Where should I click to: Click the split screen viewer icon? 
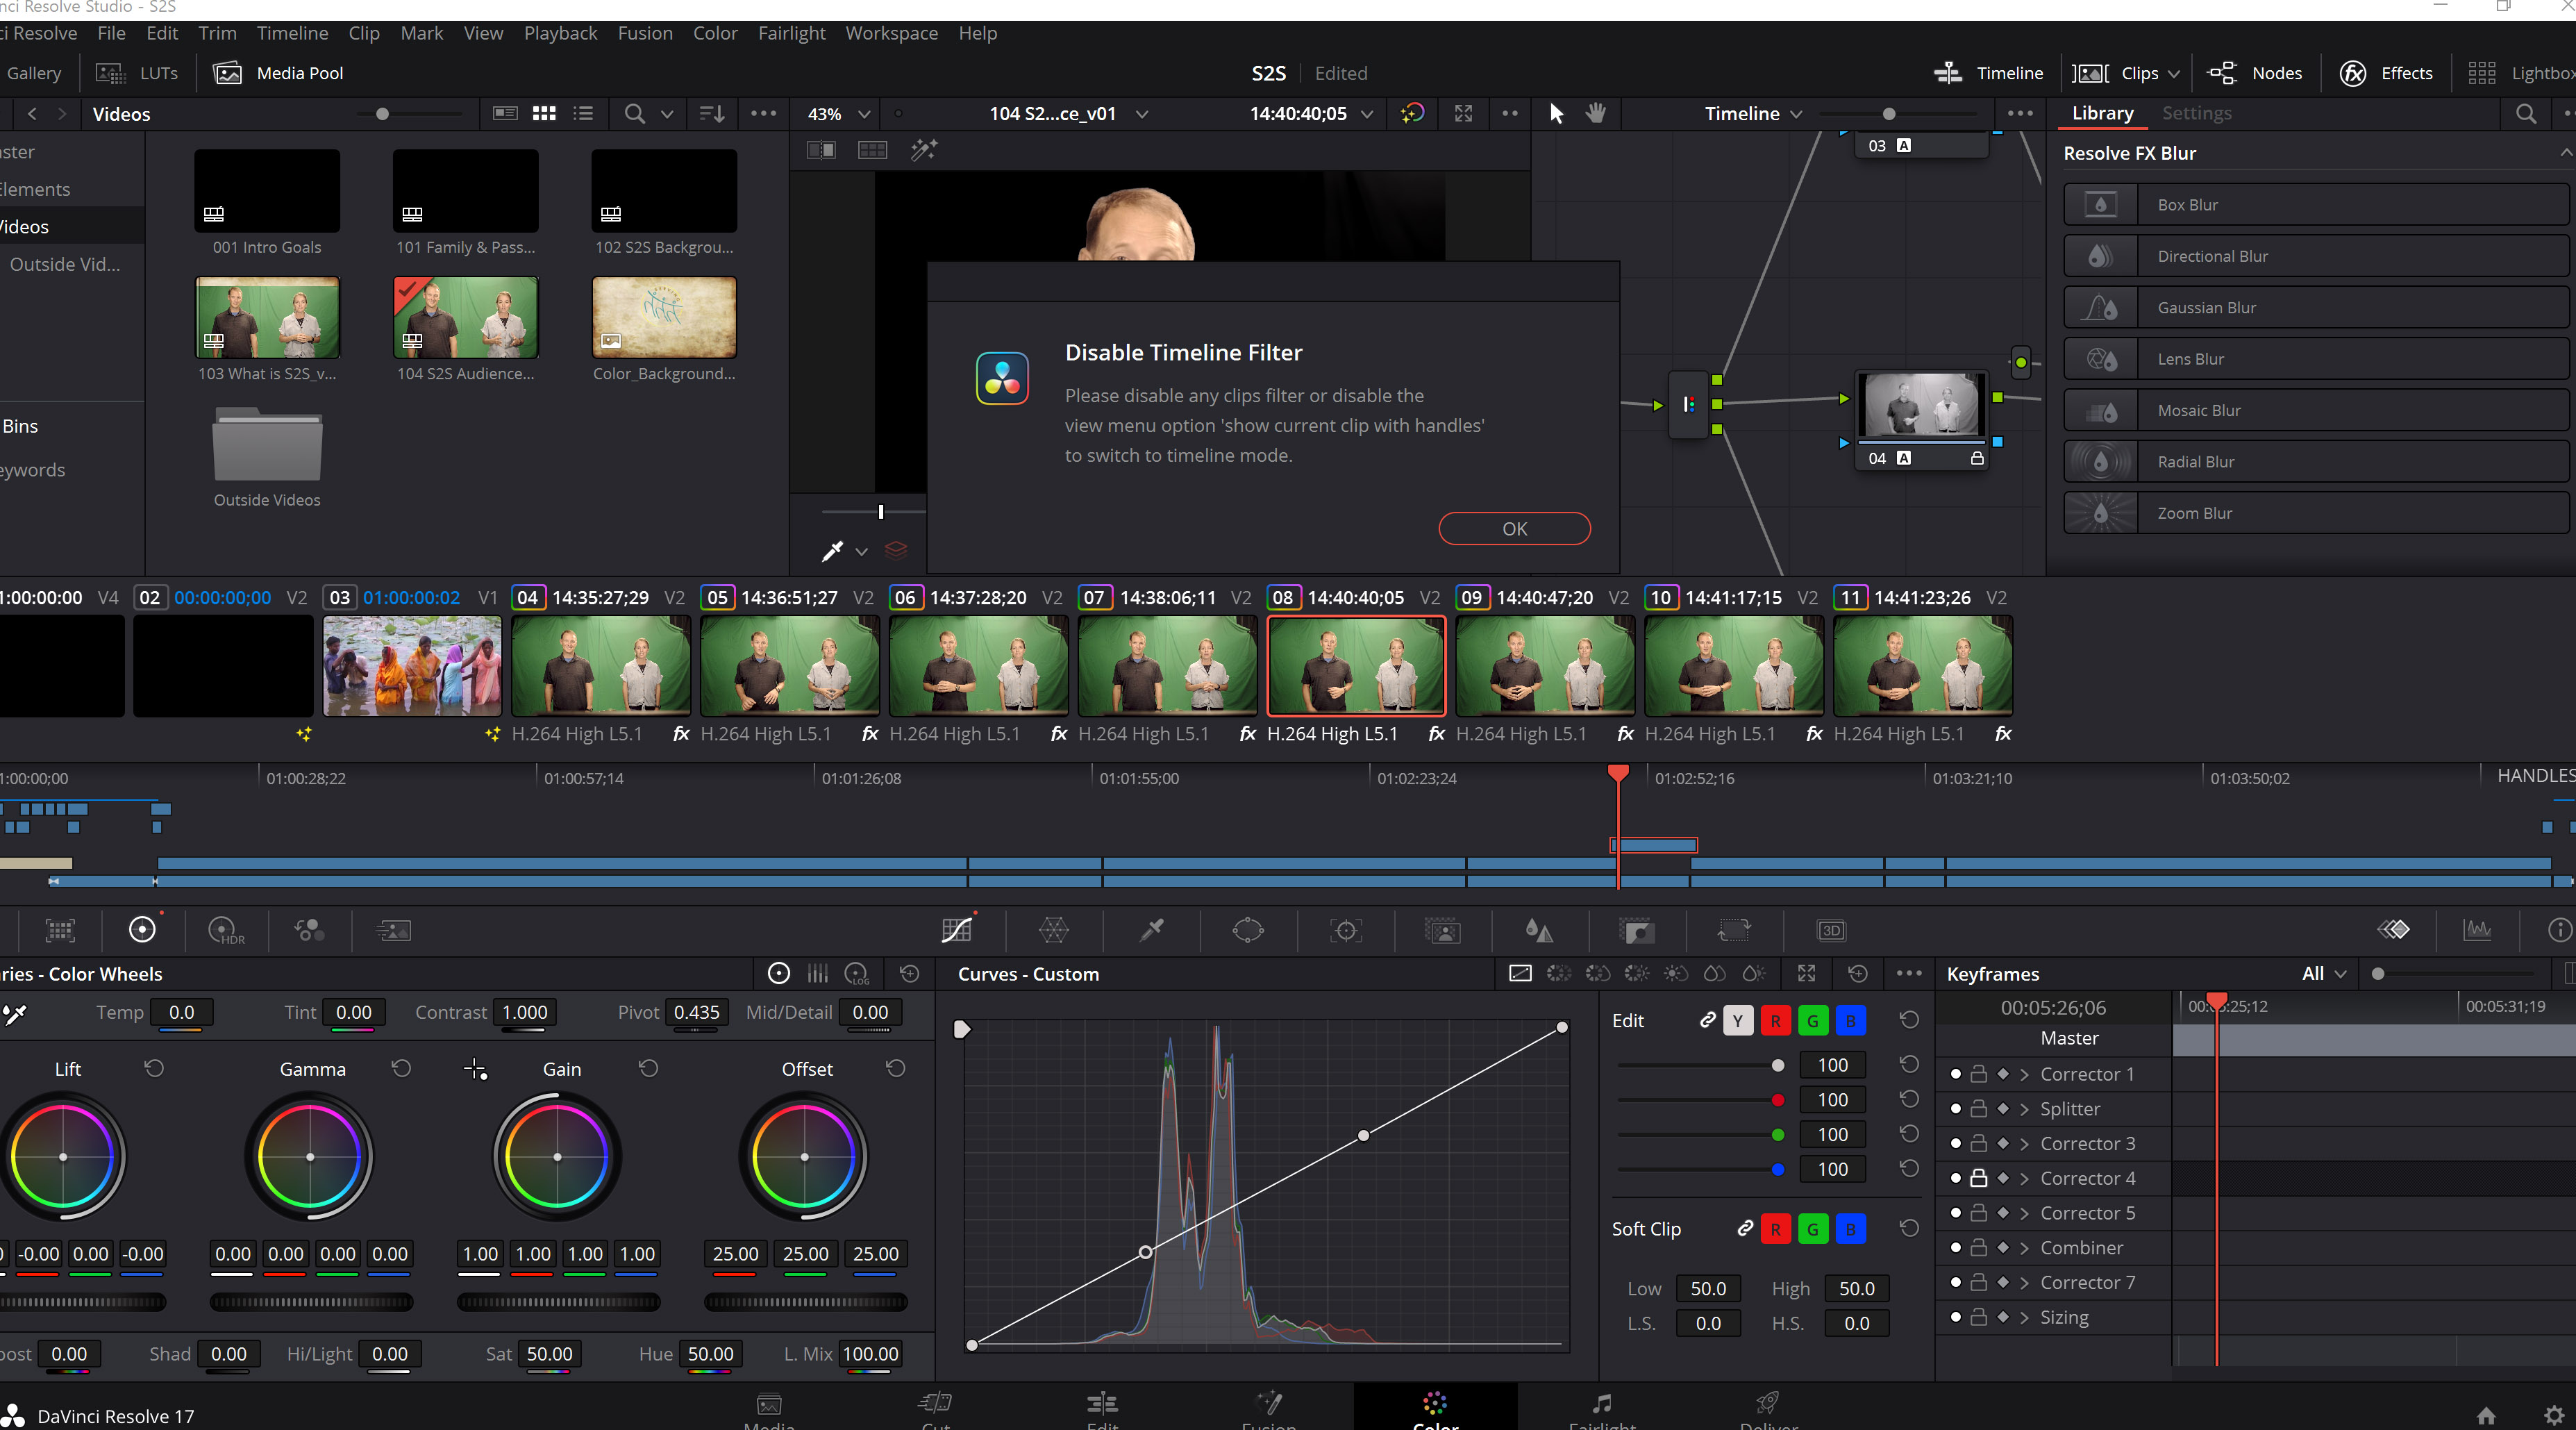tap(872, 150)
